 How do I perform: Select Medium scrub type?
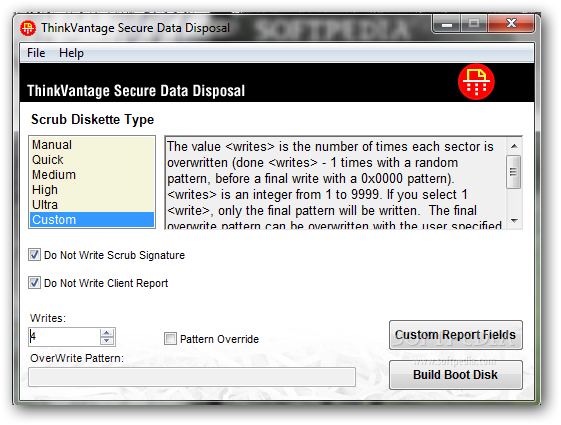[x=92, y=175]
